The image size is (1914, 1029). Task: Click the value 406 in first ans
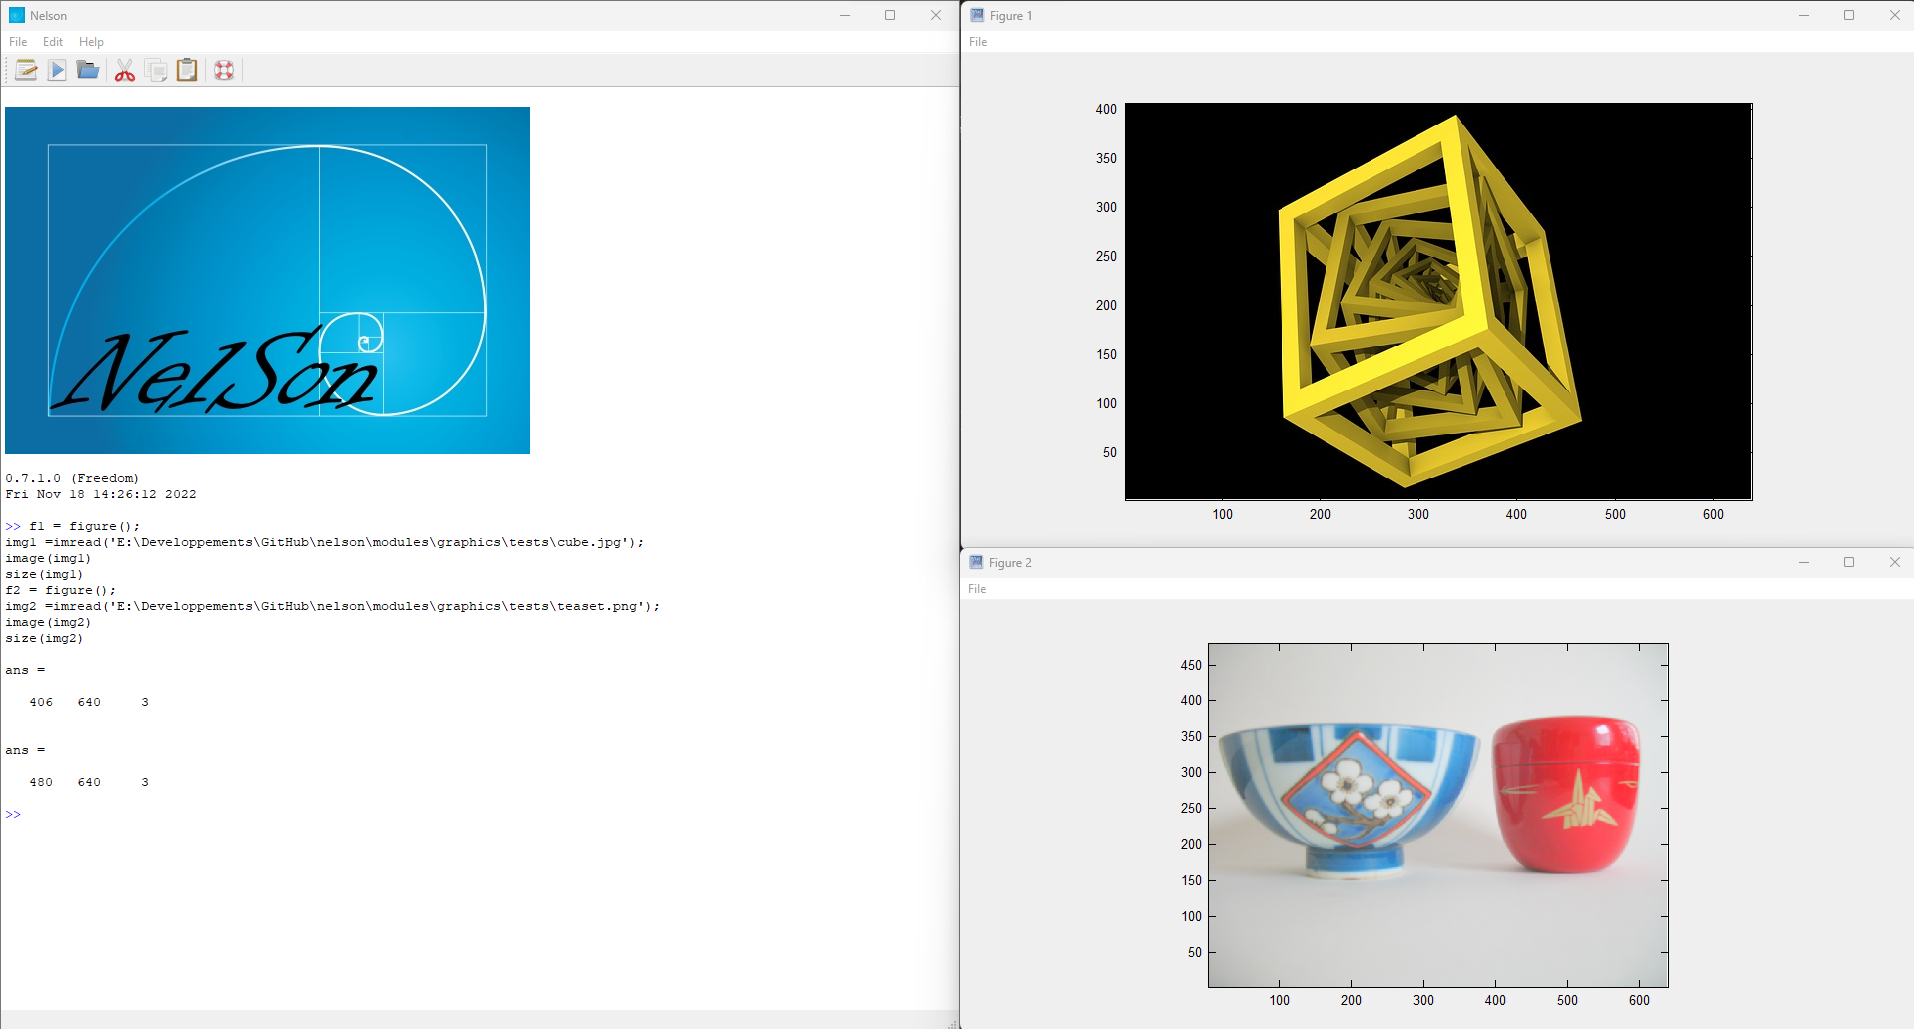[41, 702]
